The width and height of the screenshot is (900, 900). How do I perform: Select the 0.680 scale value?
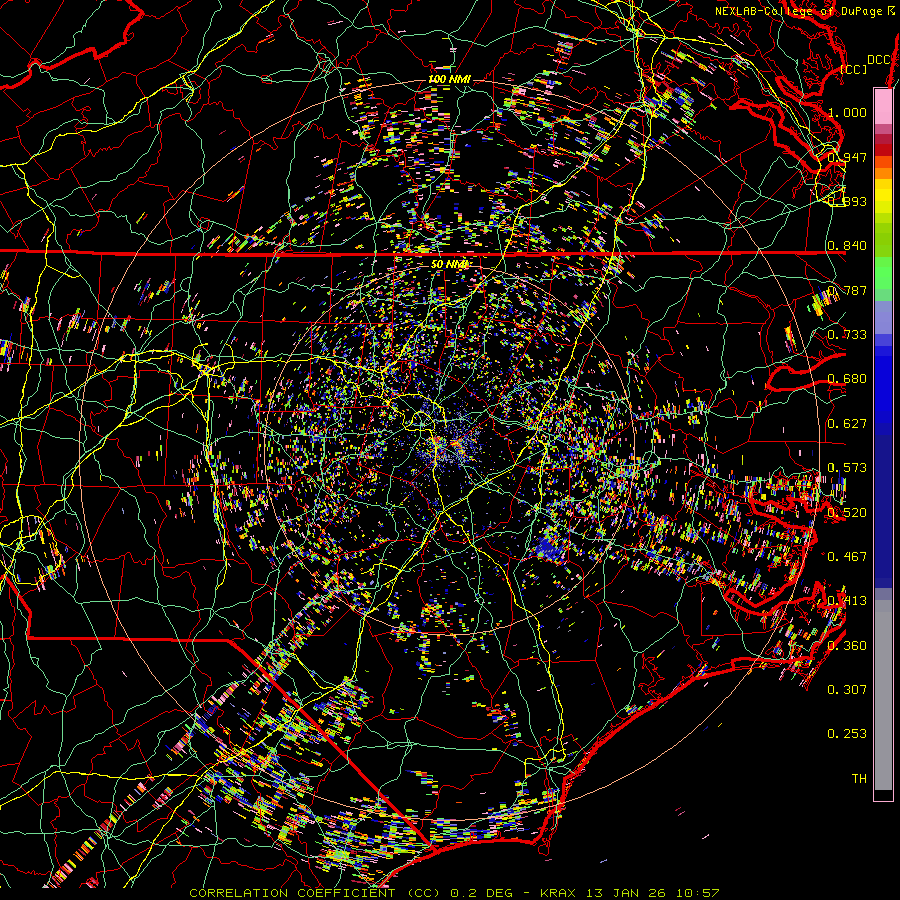(x=847, y=379)
